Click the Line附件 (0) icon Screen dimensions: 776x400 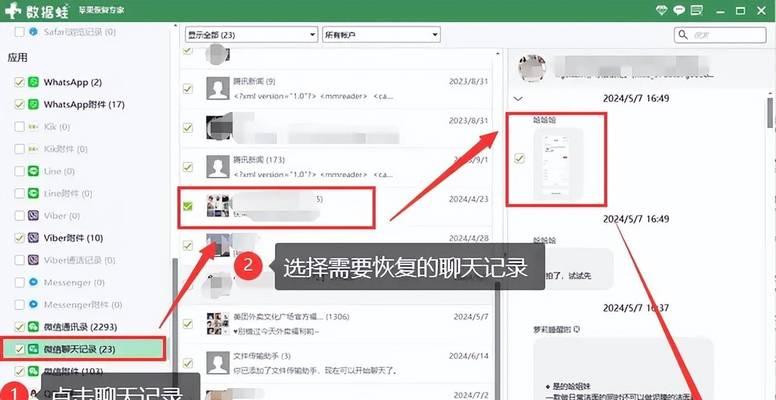tap(33, 193)
